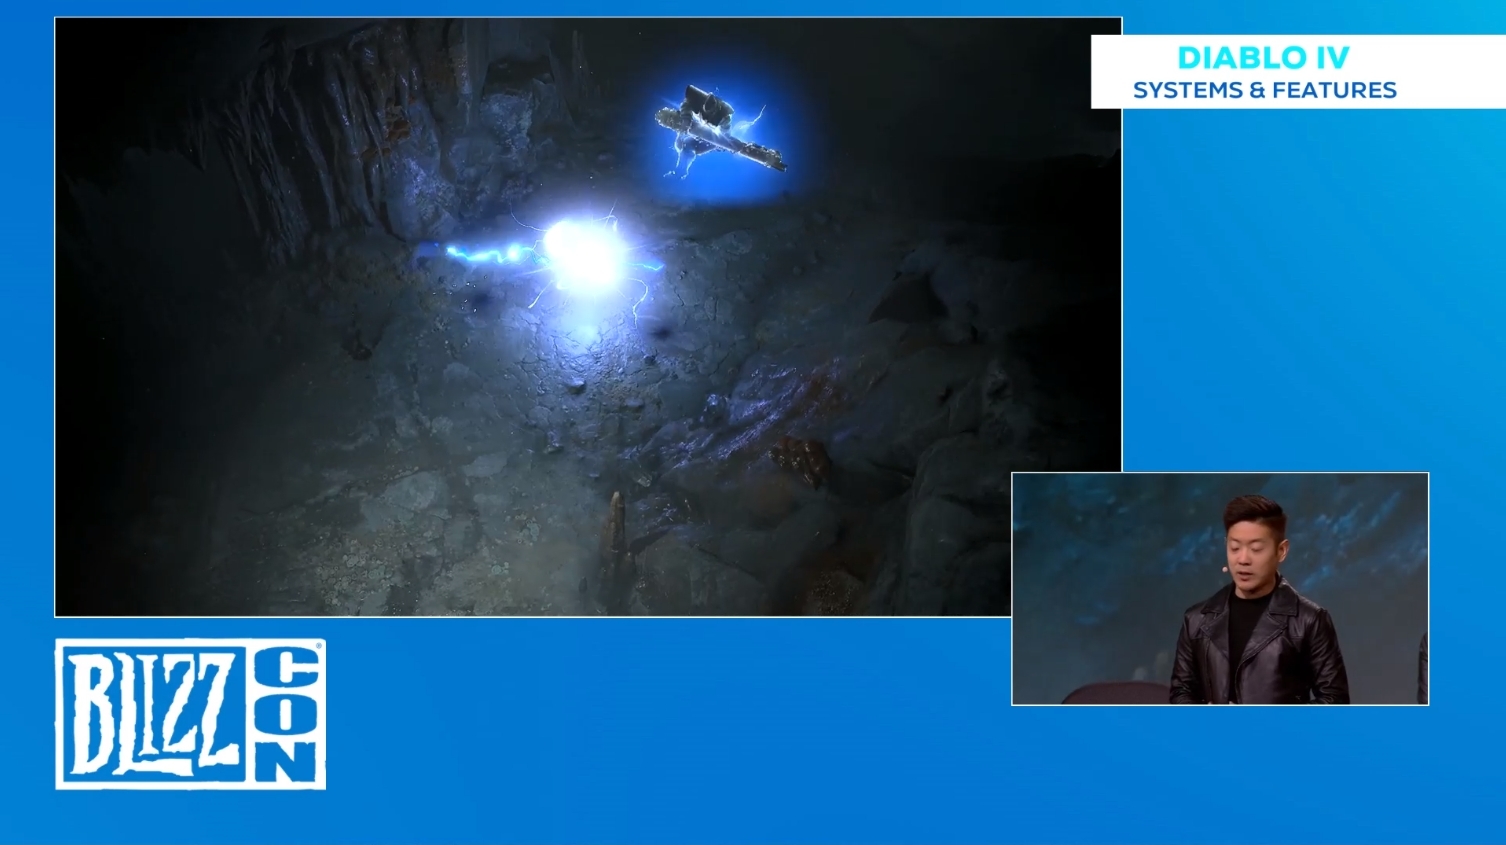This screenshot has height=845, width=1506.
Task: Click the presenter's headset microphone
Action: [1224, 568]
